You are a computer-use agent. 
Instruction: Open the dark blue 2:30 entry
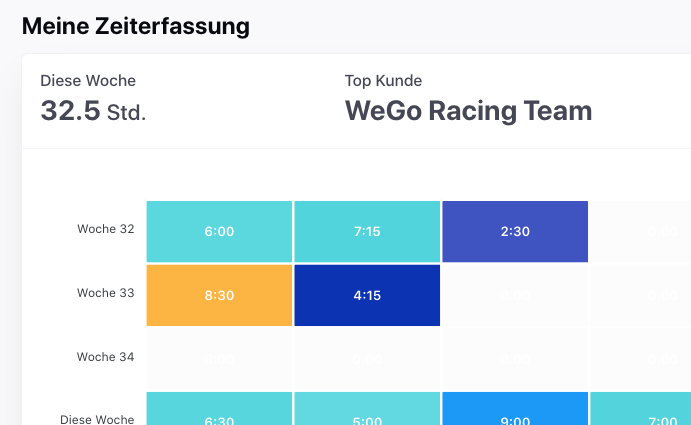pyautogui.click(x=514, y=231)
